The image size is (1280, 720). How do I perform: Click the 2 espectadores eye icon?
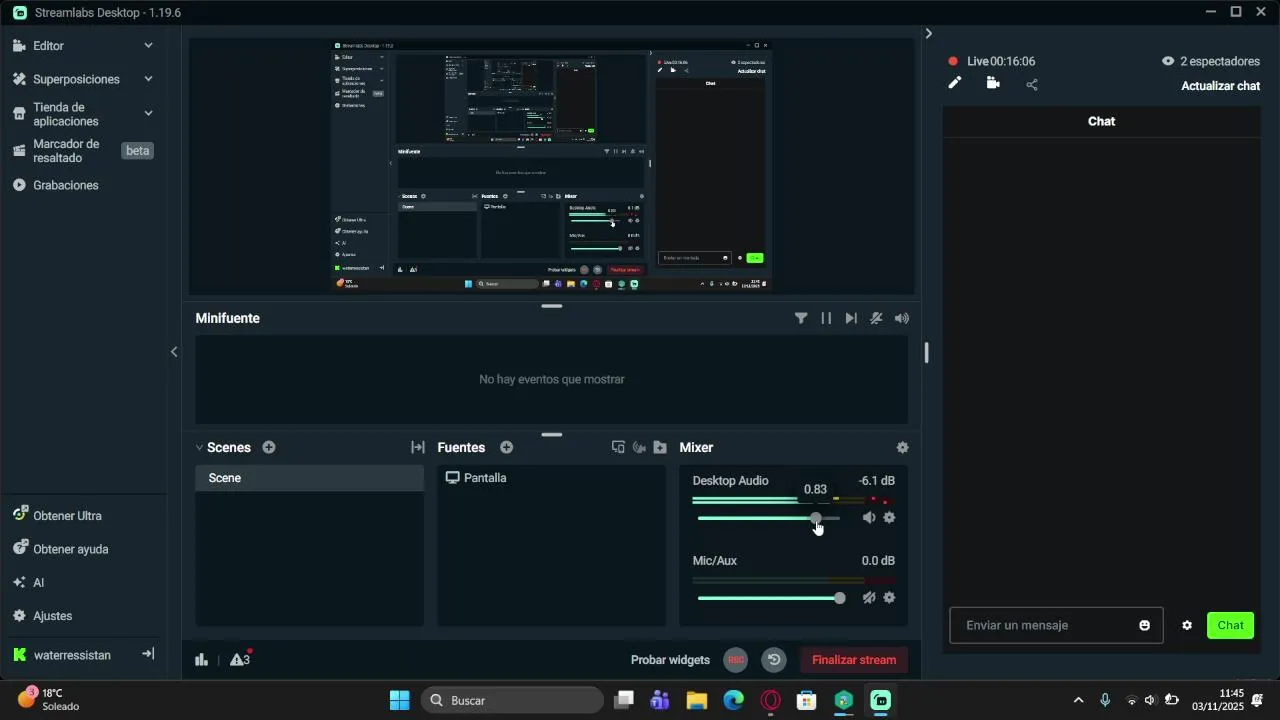1168,61
